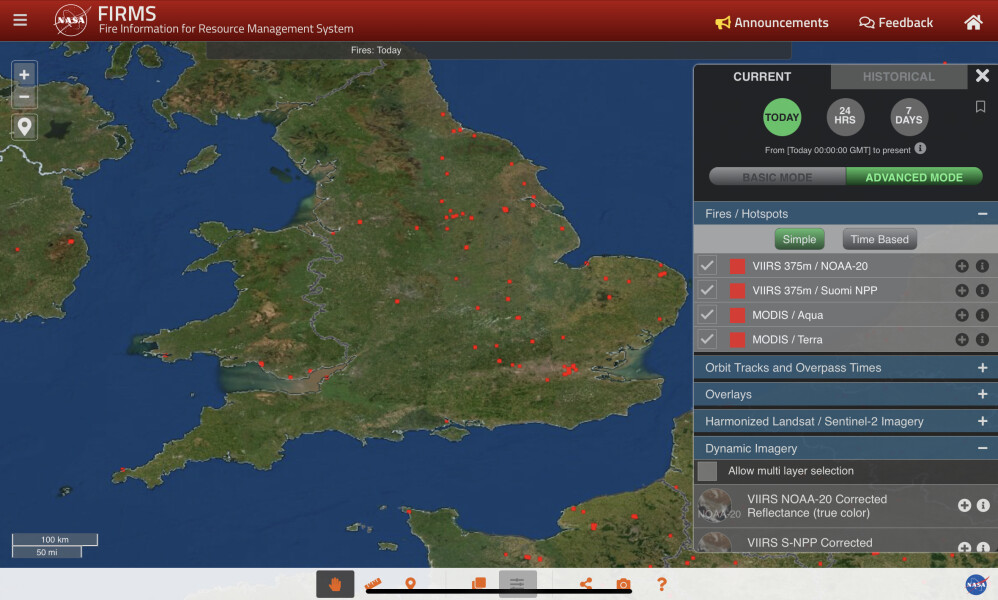Open the imagery comparison tool

tap(478, 584)
